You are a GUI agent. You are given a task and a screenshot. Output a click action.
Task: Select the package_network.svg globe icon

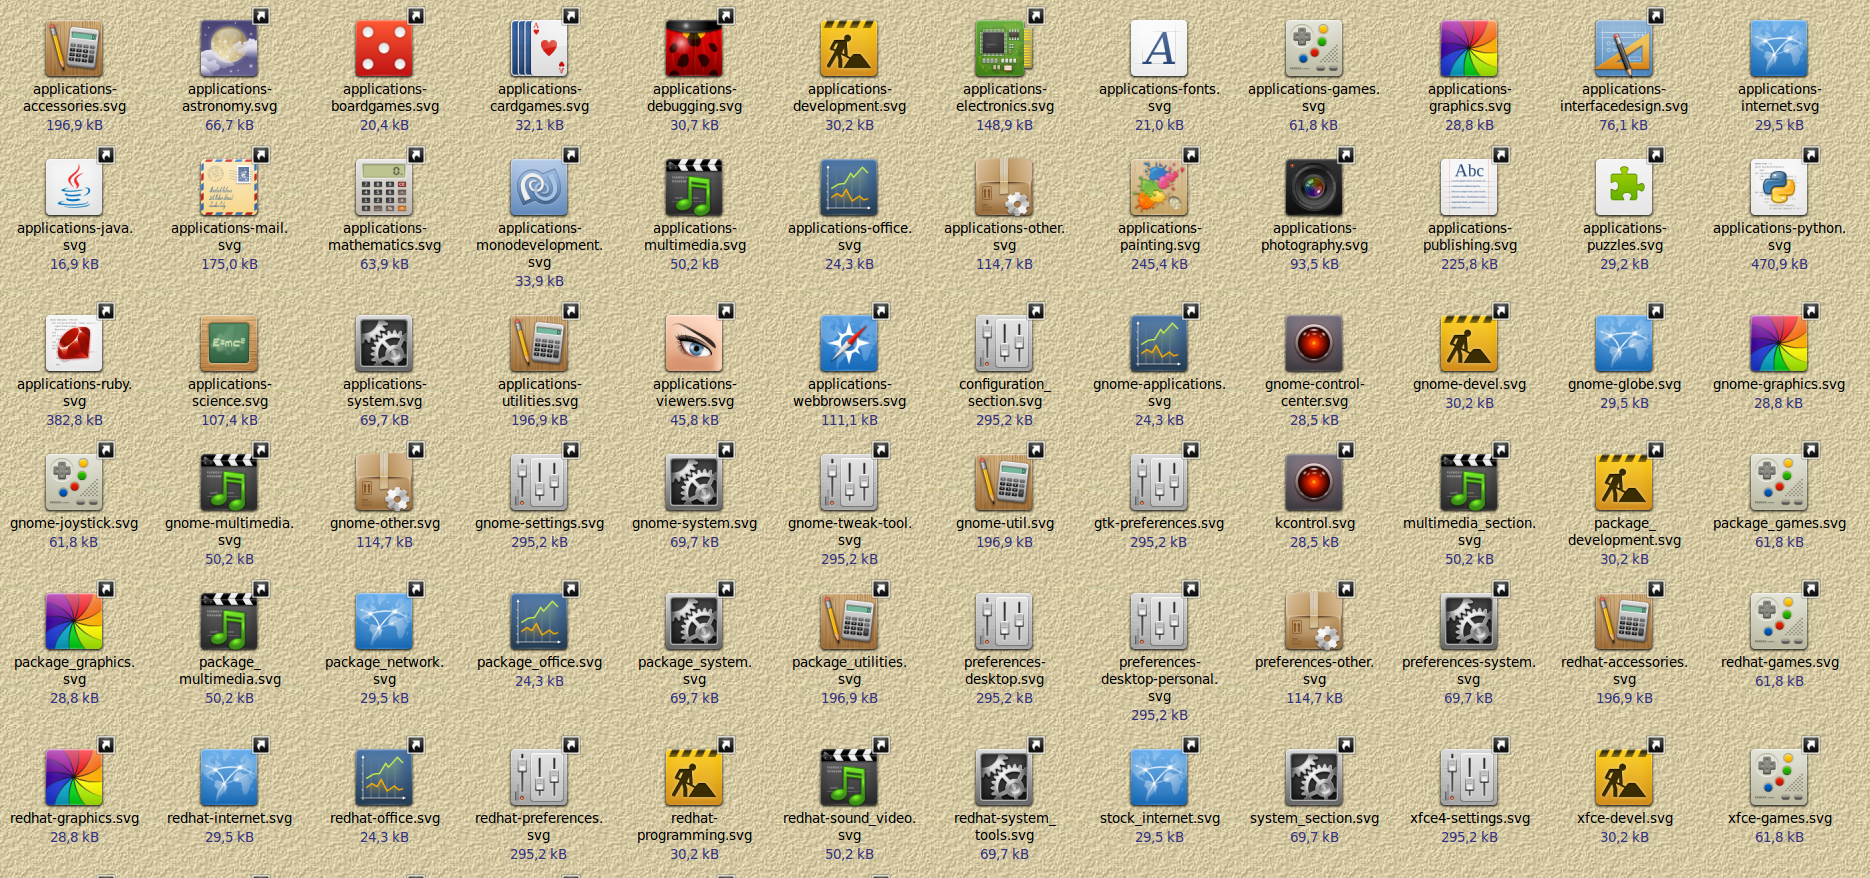(x=384, y=621)
